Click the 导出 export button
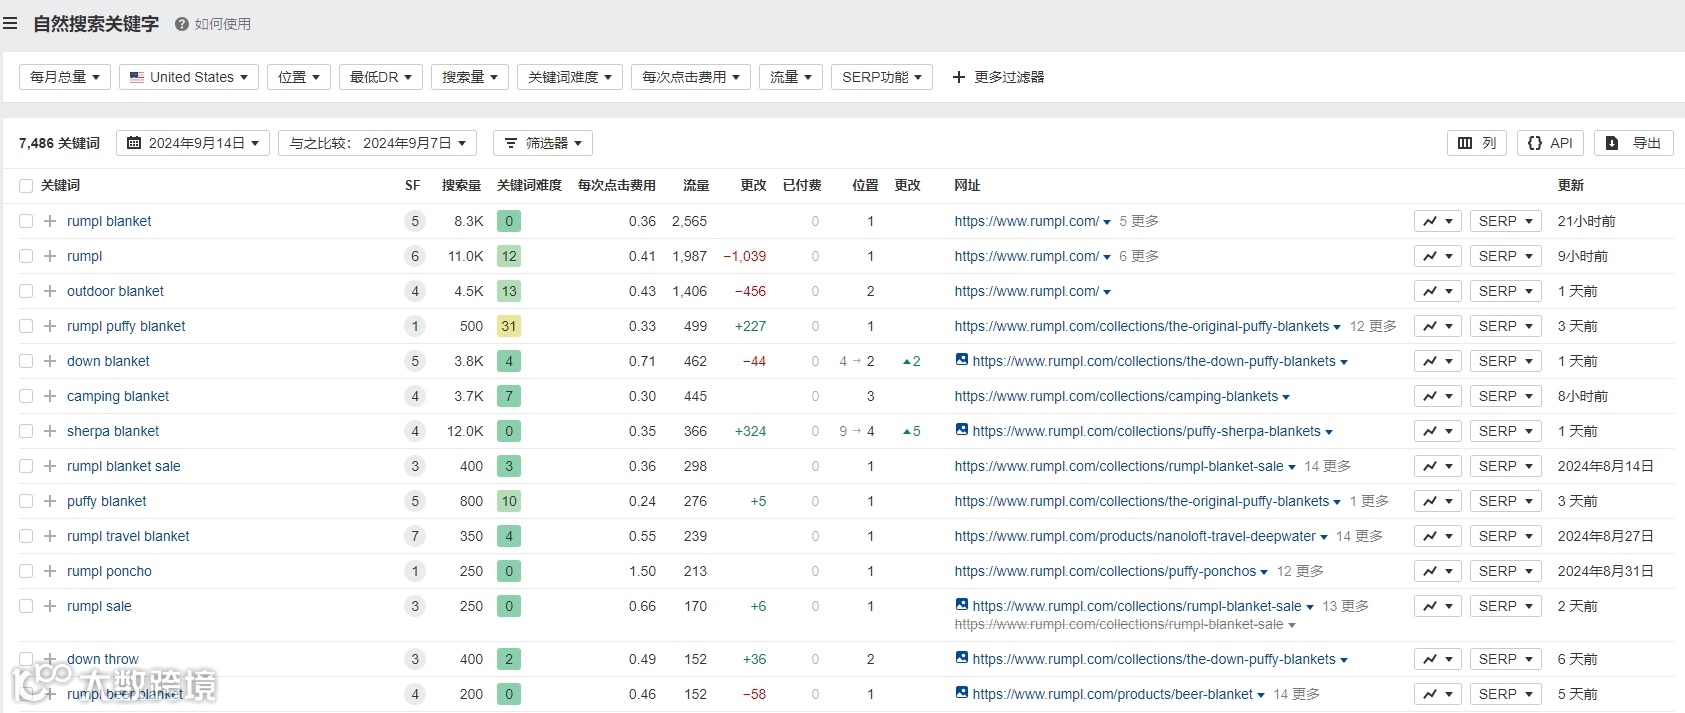Image resolution: width=1685 pixels, height=713 pixels. (x=1633, y=143)
